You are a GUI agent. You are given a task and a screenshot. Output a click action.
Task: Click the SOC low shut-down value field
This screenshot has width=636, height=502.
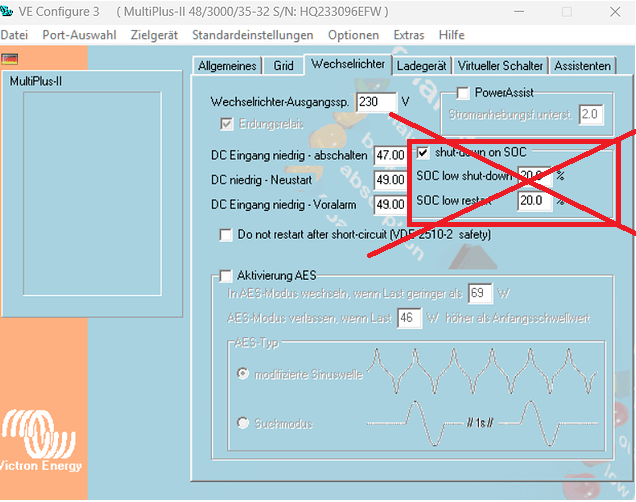point(534,176)
